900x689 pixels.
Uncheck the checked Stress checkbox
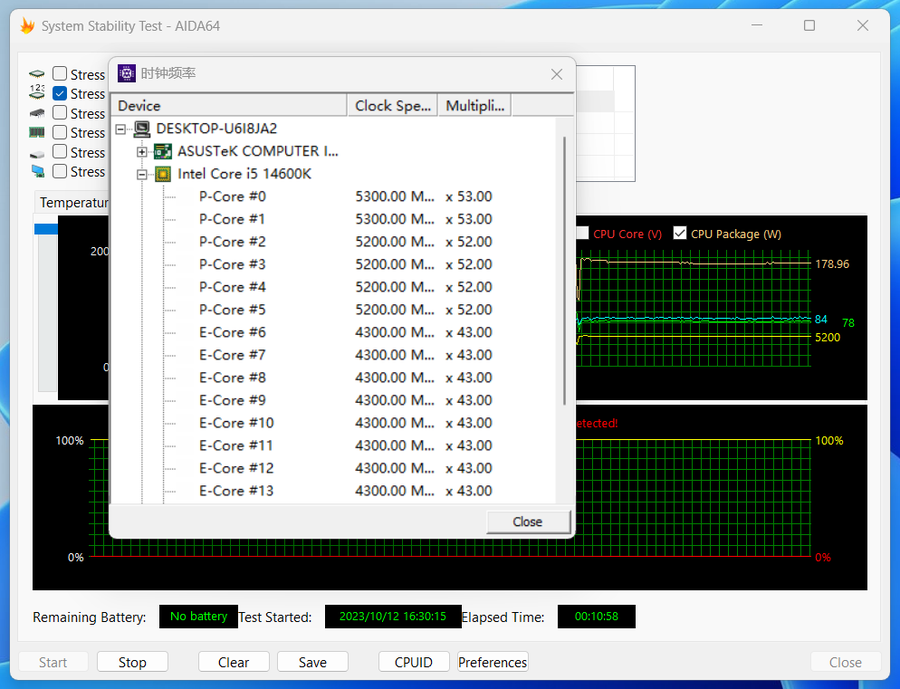point(60,94)
